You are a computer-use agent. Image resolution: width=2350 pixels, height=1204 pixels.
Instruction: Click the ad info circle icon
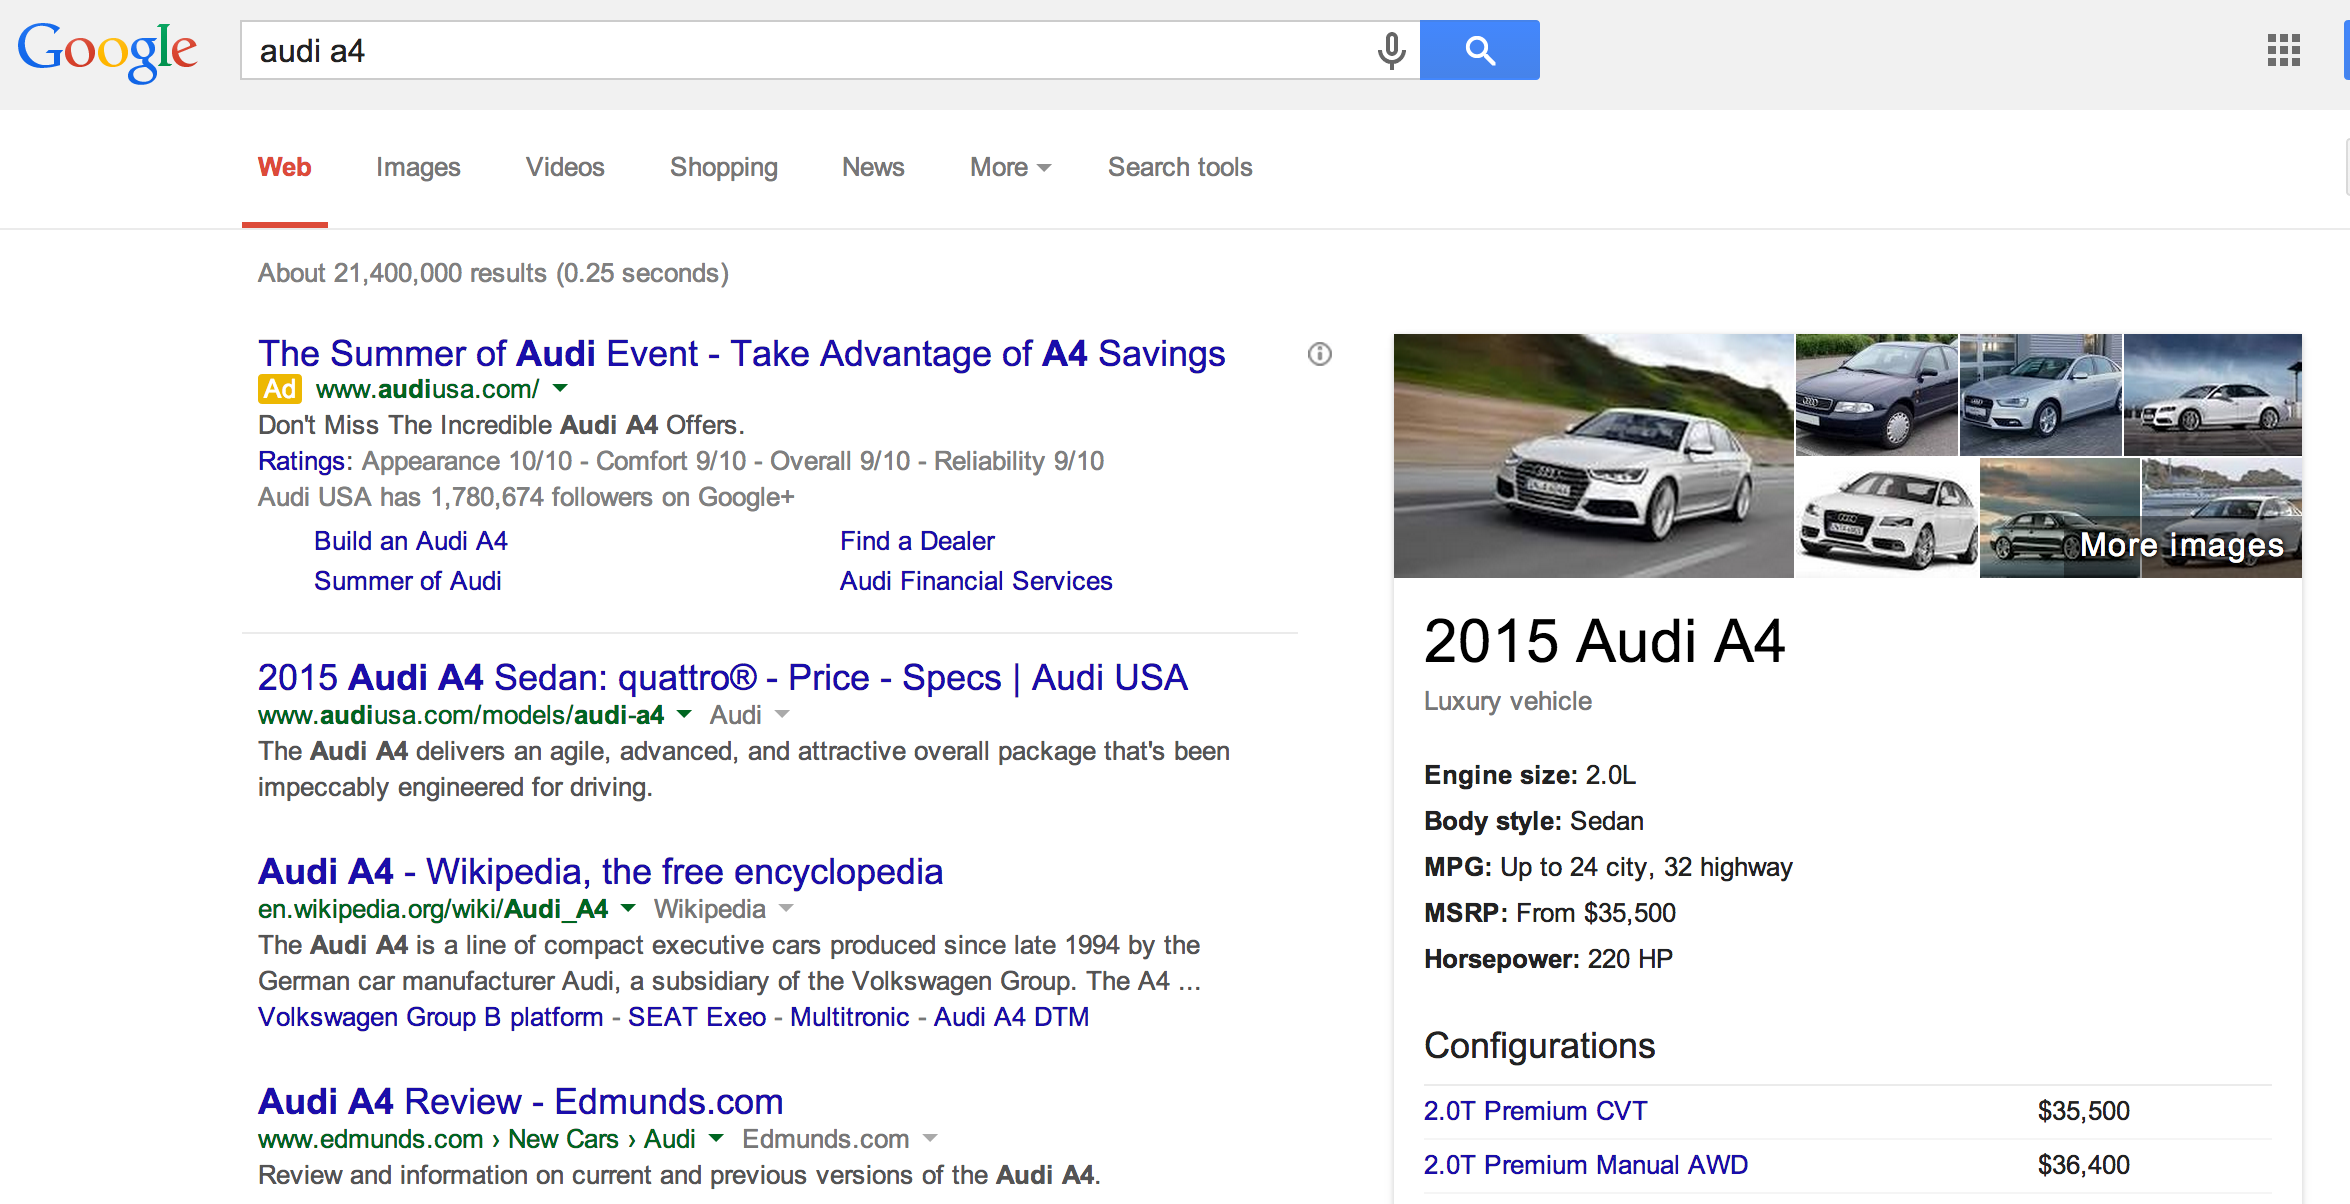pyautogui.click(x=1320, y=354)
